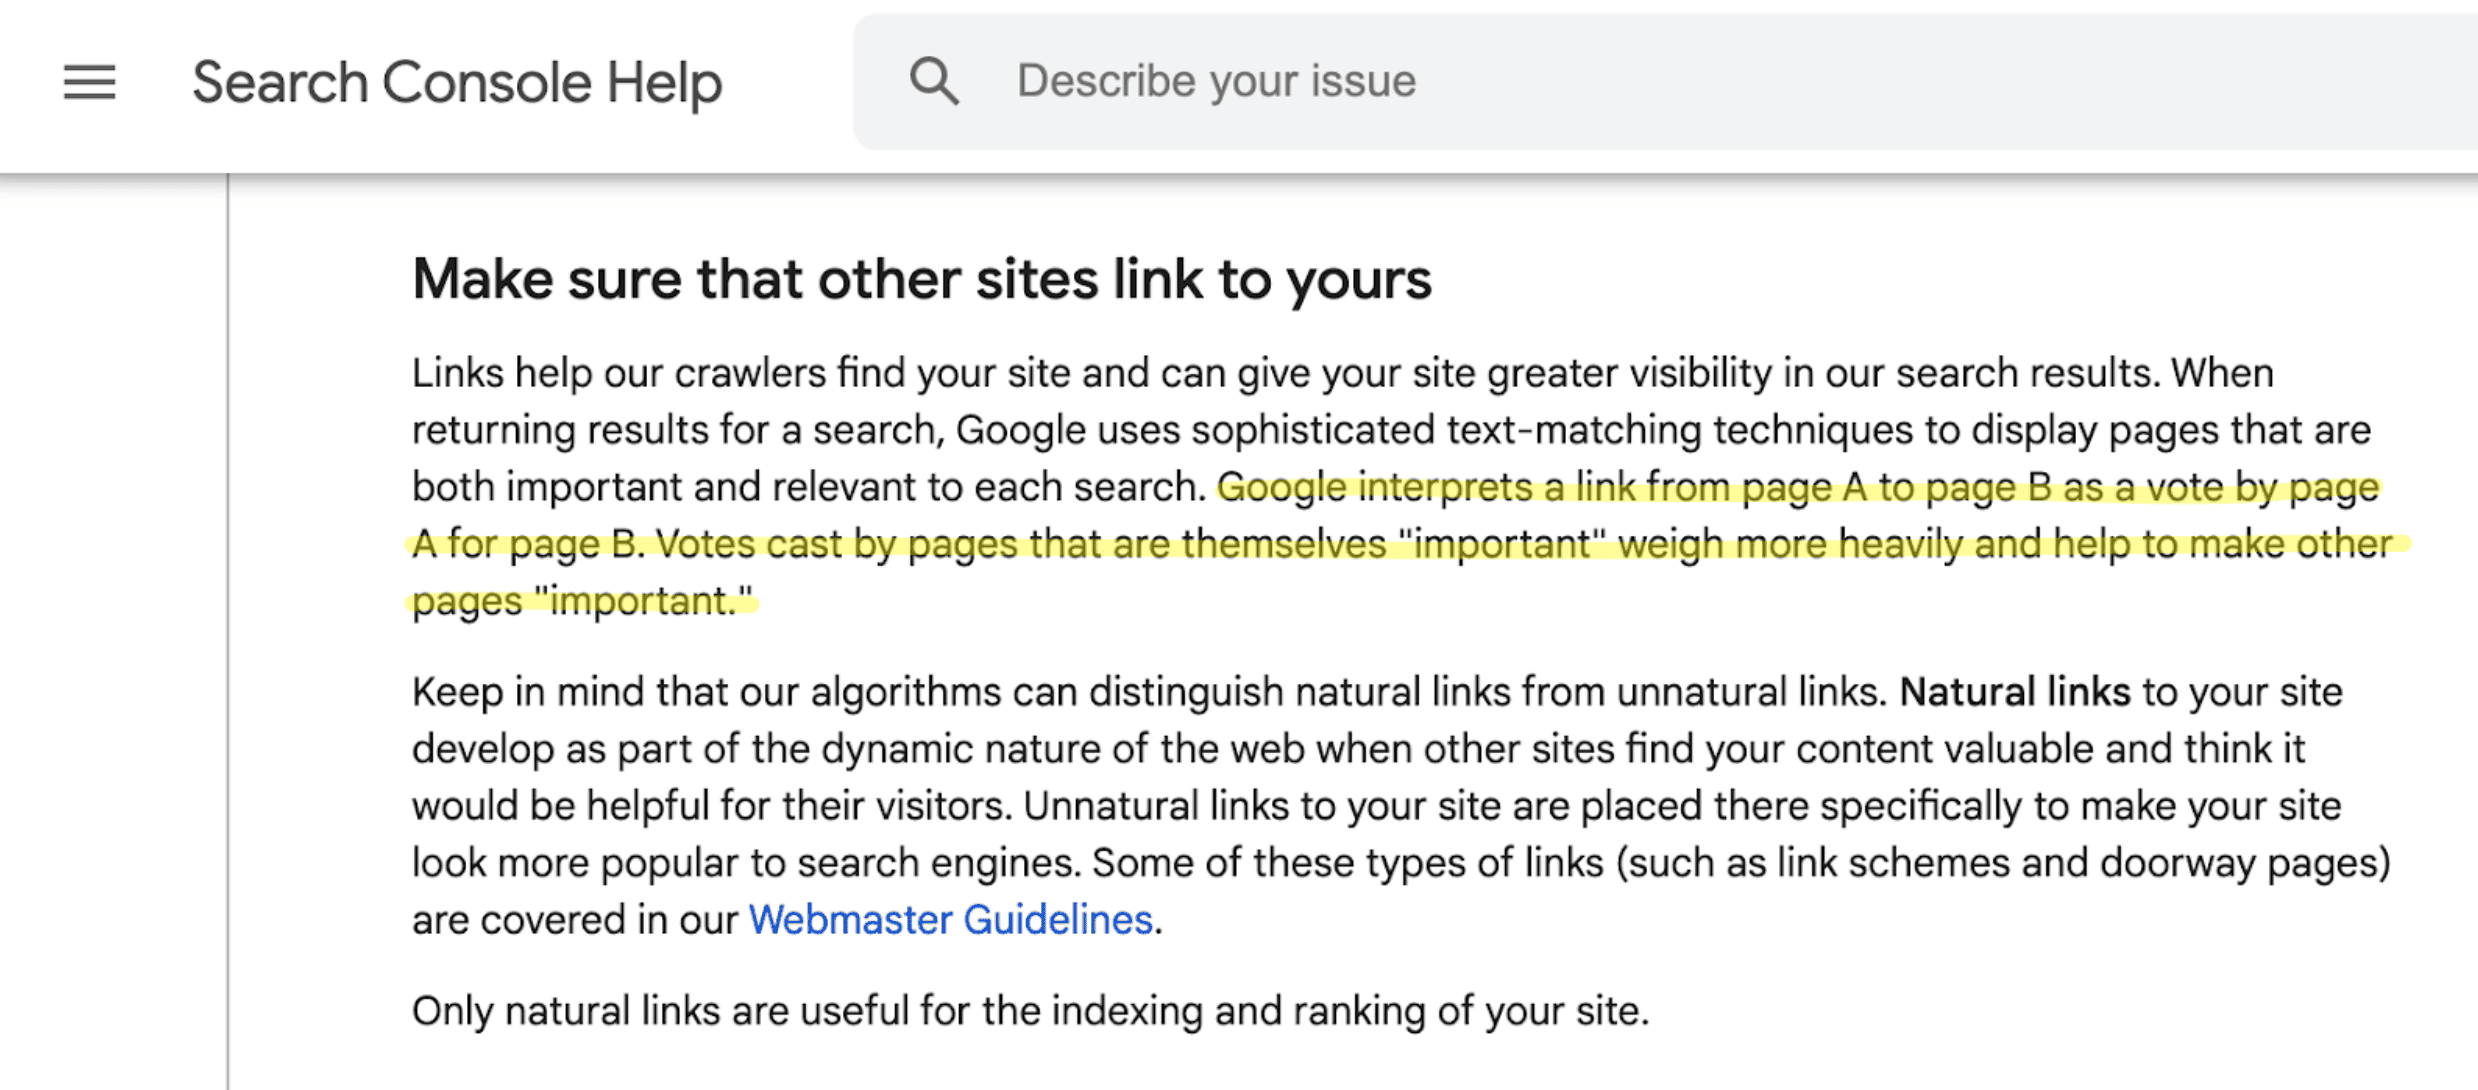Click the word "Help" in the page title
The image size is (2478, 1090).
pos(664,82)
